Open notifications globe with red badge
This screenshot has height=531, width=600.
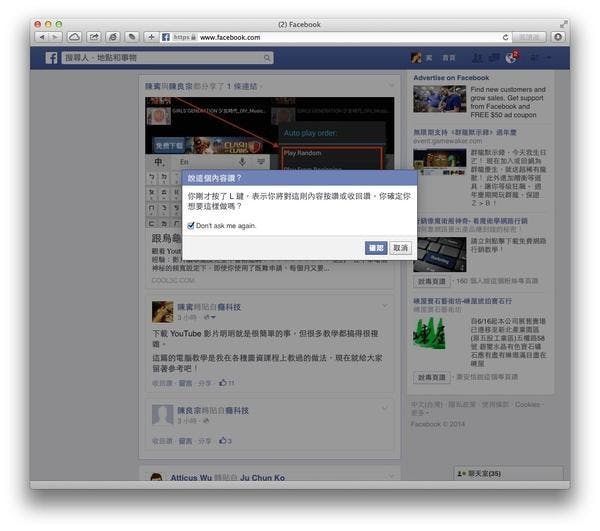click(511, 57)
